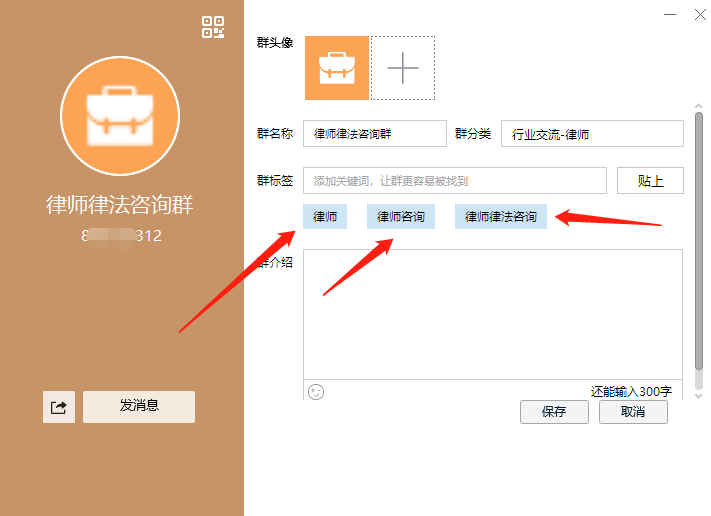Click the share group icon button

[x=59, y=407]
